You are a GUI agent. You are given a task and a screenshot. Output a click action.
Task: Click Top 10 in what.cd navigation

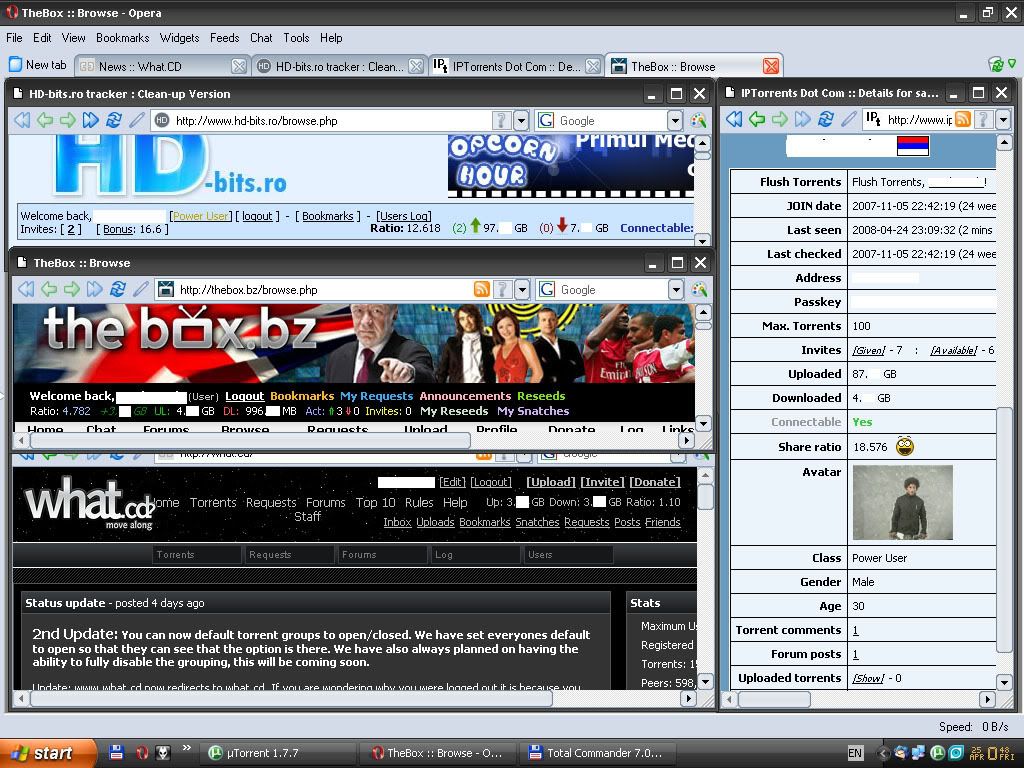(x=376, y=502)
